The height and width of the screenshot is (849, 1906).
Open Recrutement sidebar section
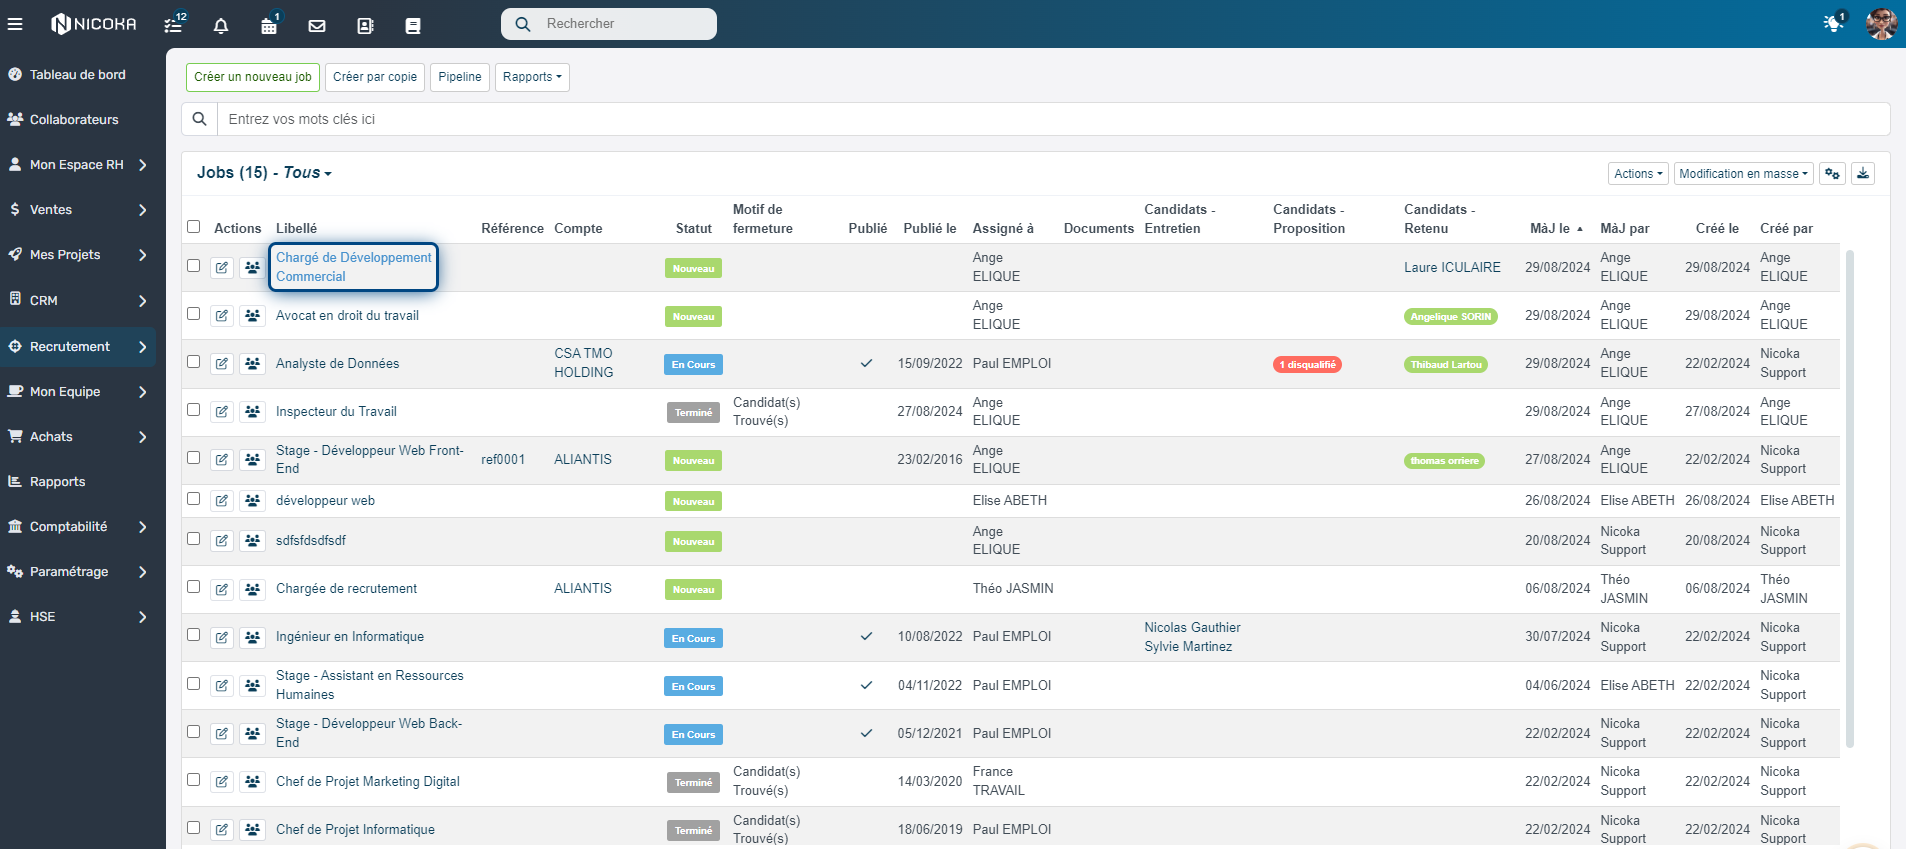[x=78, y=347]
